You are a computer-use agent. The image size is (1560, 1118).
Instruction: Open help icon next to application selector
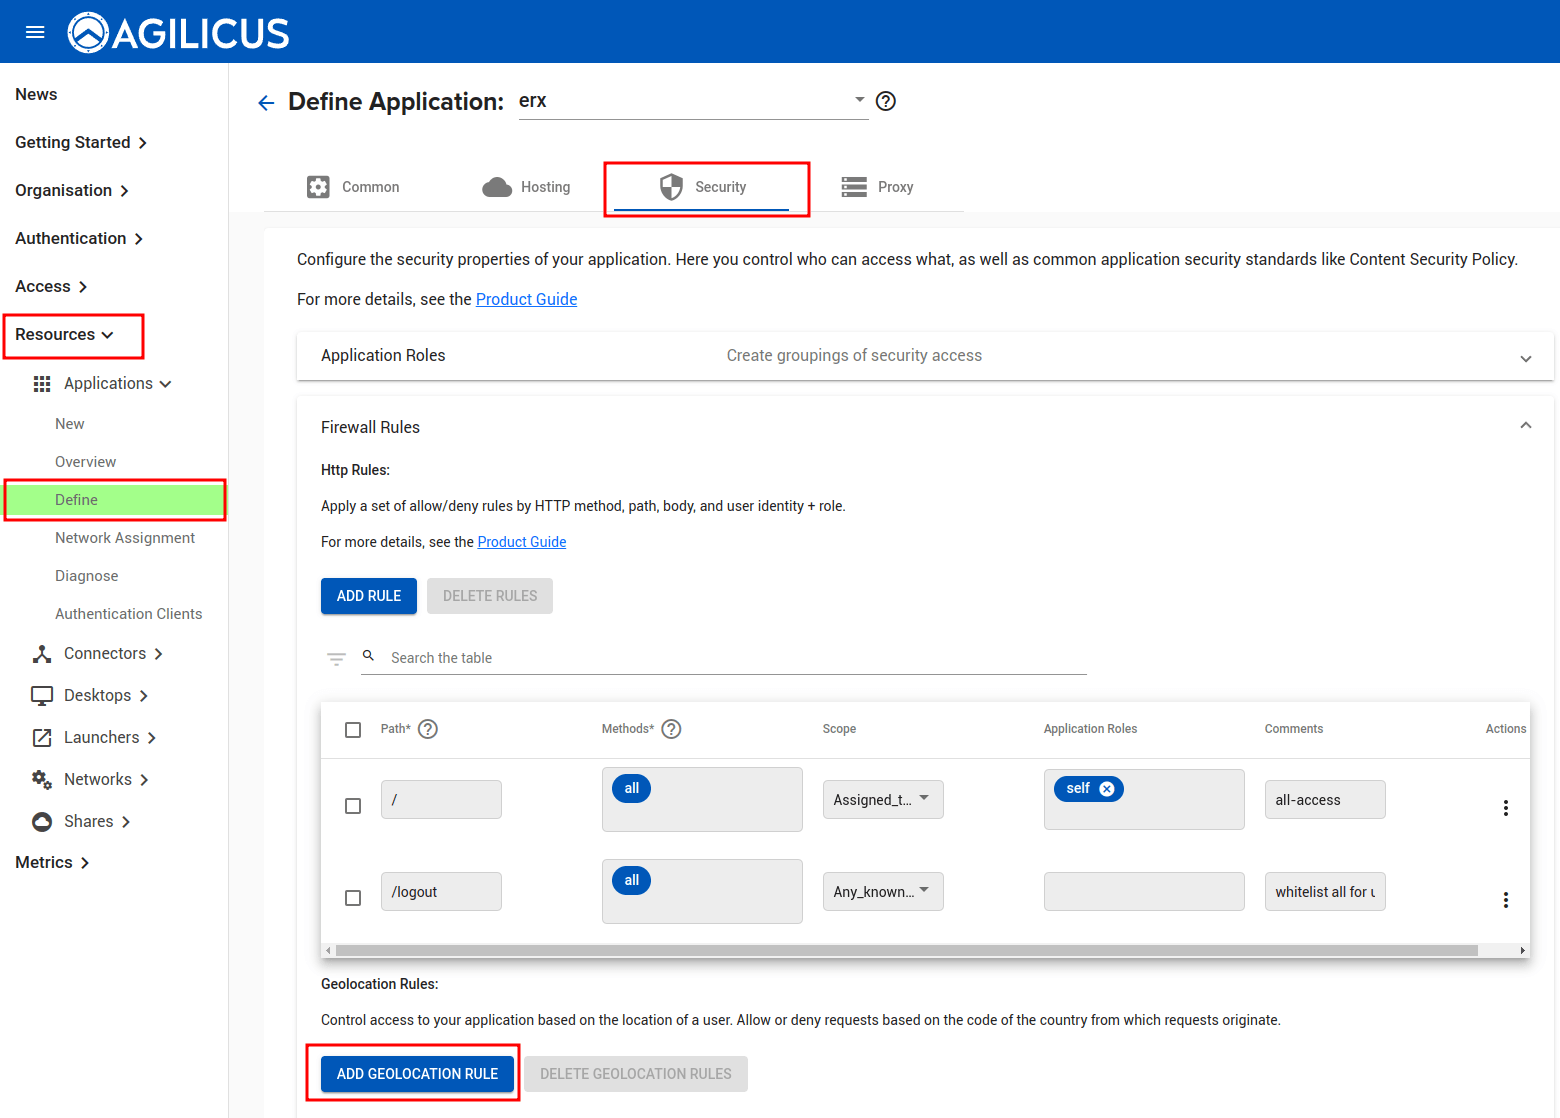click(885, 101)
